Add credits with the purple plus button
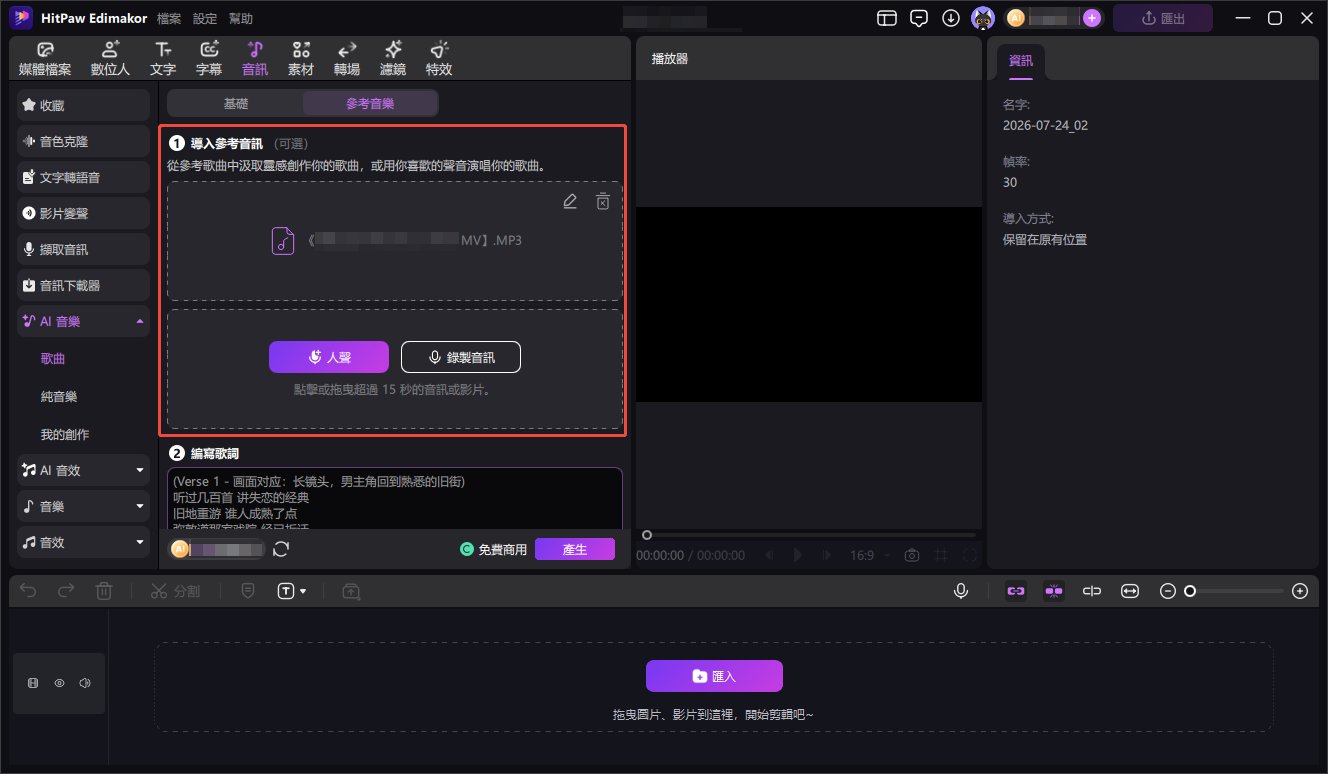 click(x=1092, y=18)
